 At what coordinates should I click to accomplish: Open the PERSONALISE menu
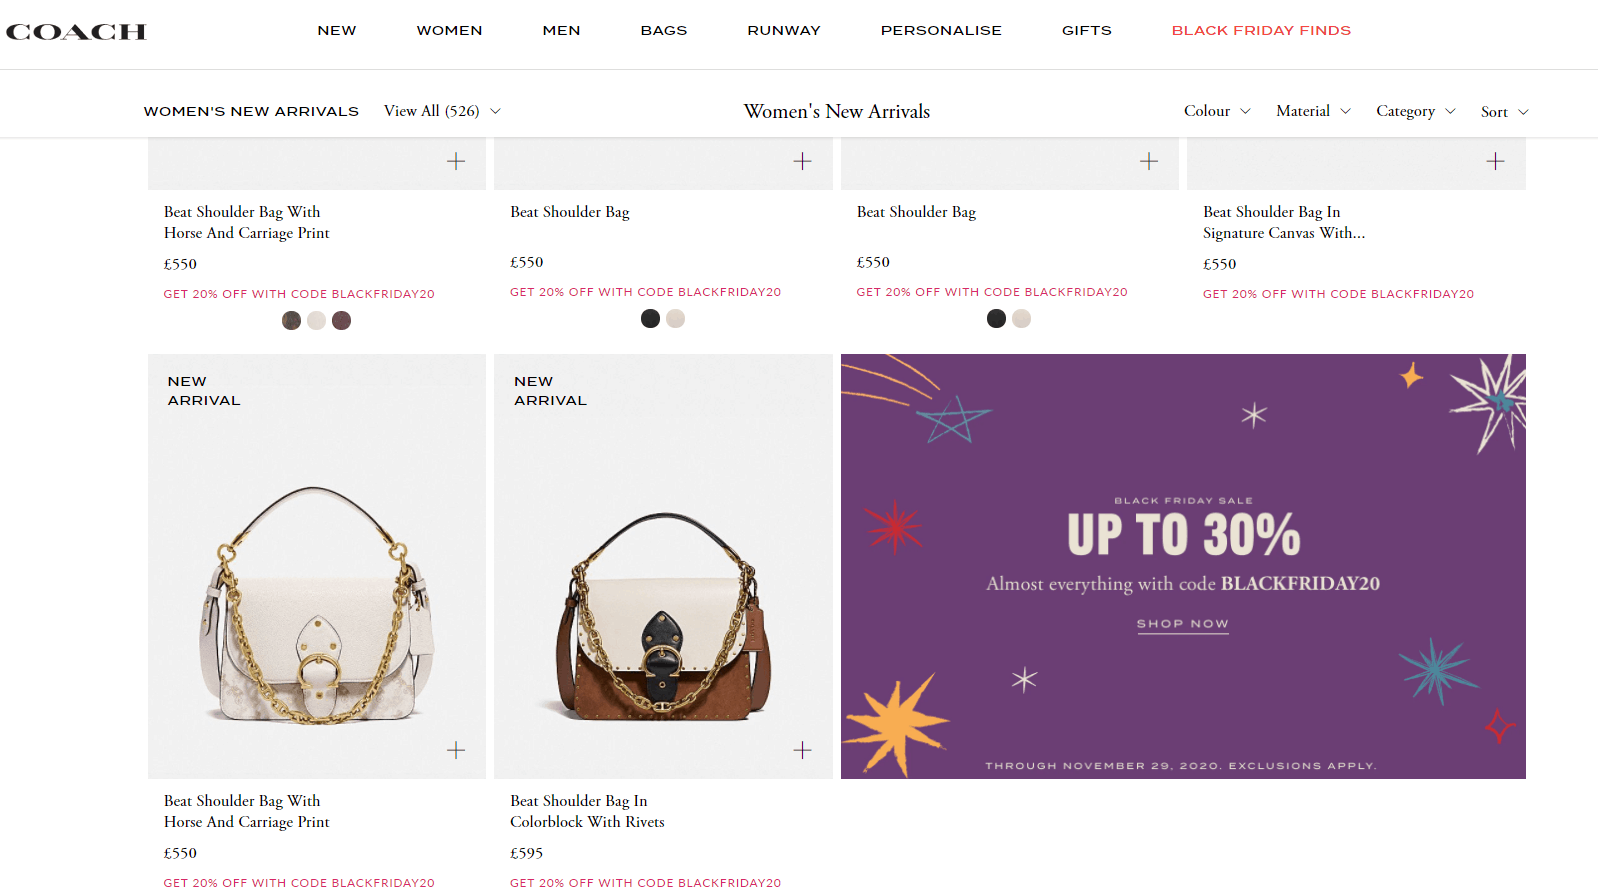pyautogui.click(x=941, y=31)
